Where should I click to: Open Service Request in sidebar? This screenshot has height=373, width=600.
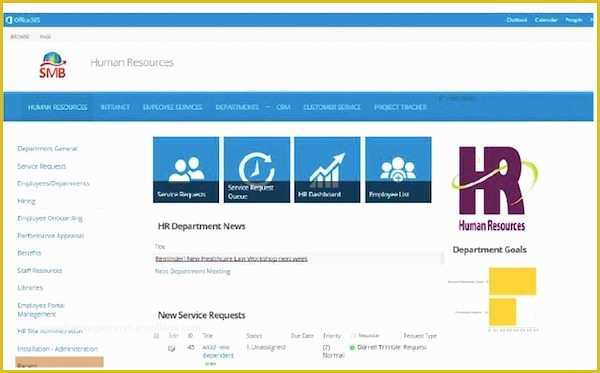click(41, 166)
